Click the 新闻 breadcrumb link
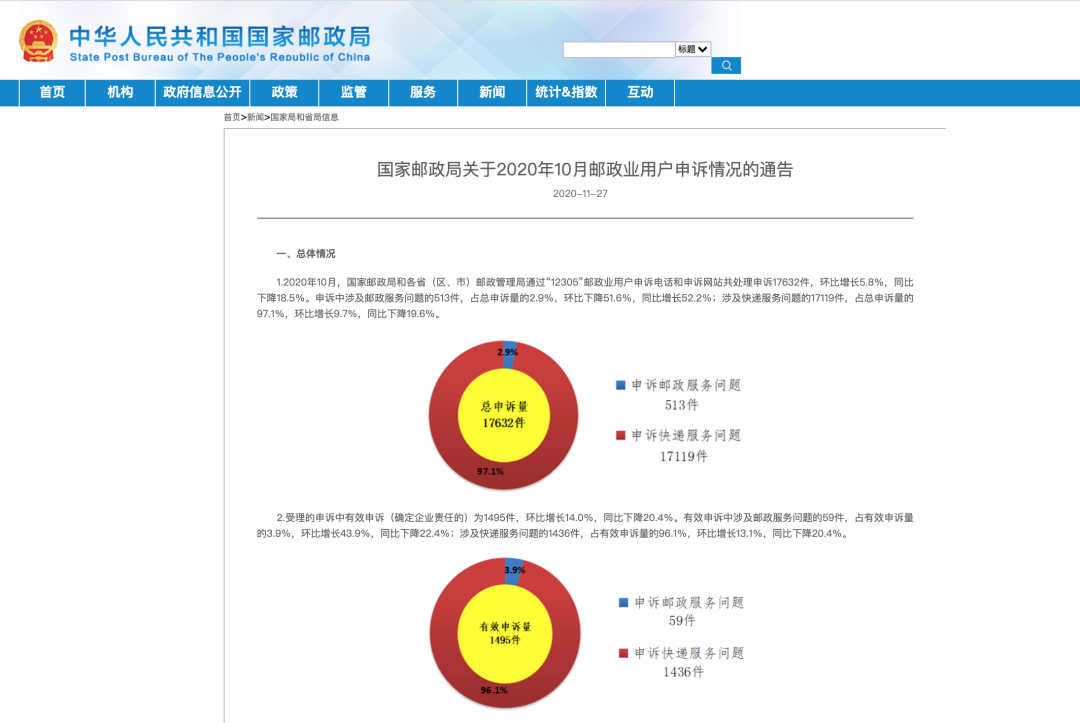Screen dimensions: 1080x723 tap(256, 117)
